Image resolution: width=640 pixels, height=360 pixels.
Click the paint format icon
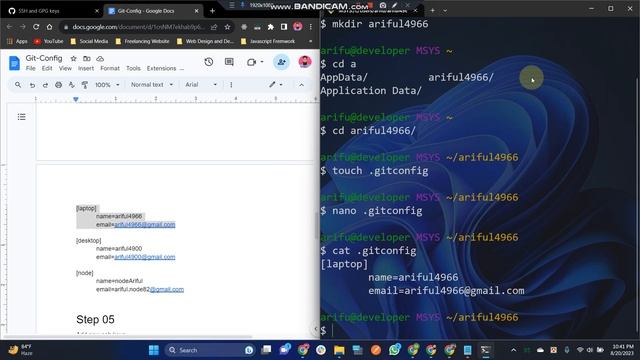tap(85, 84)
